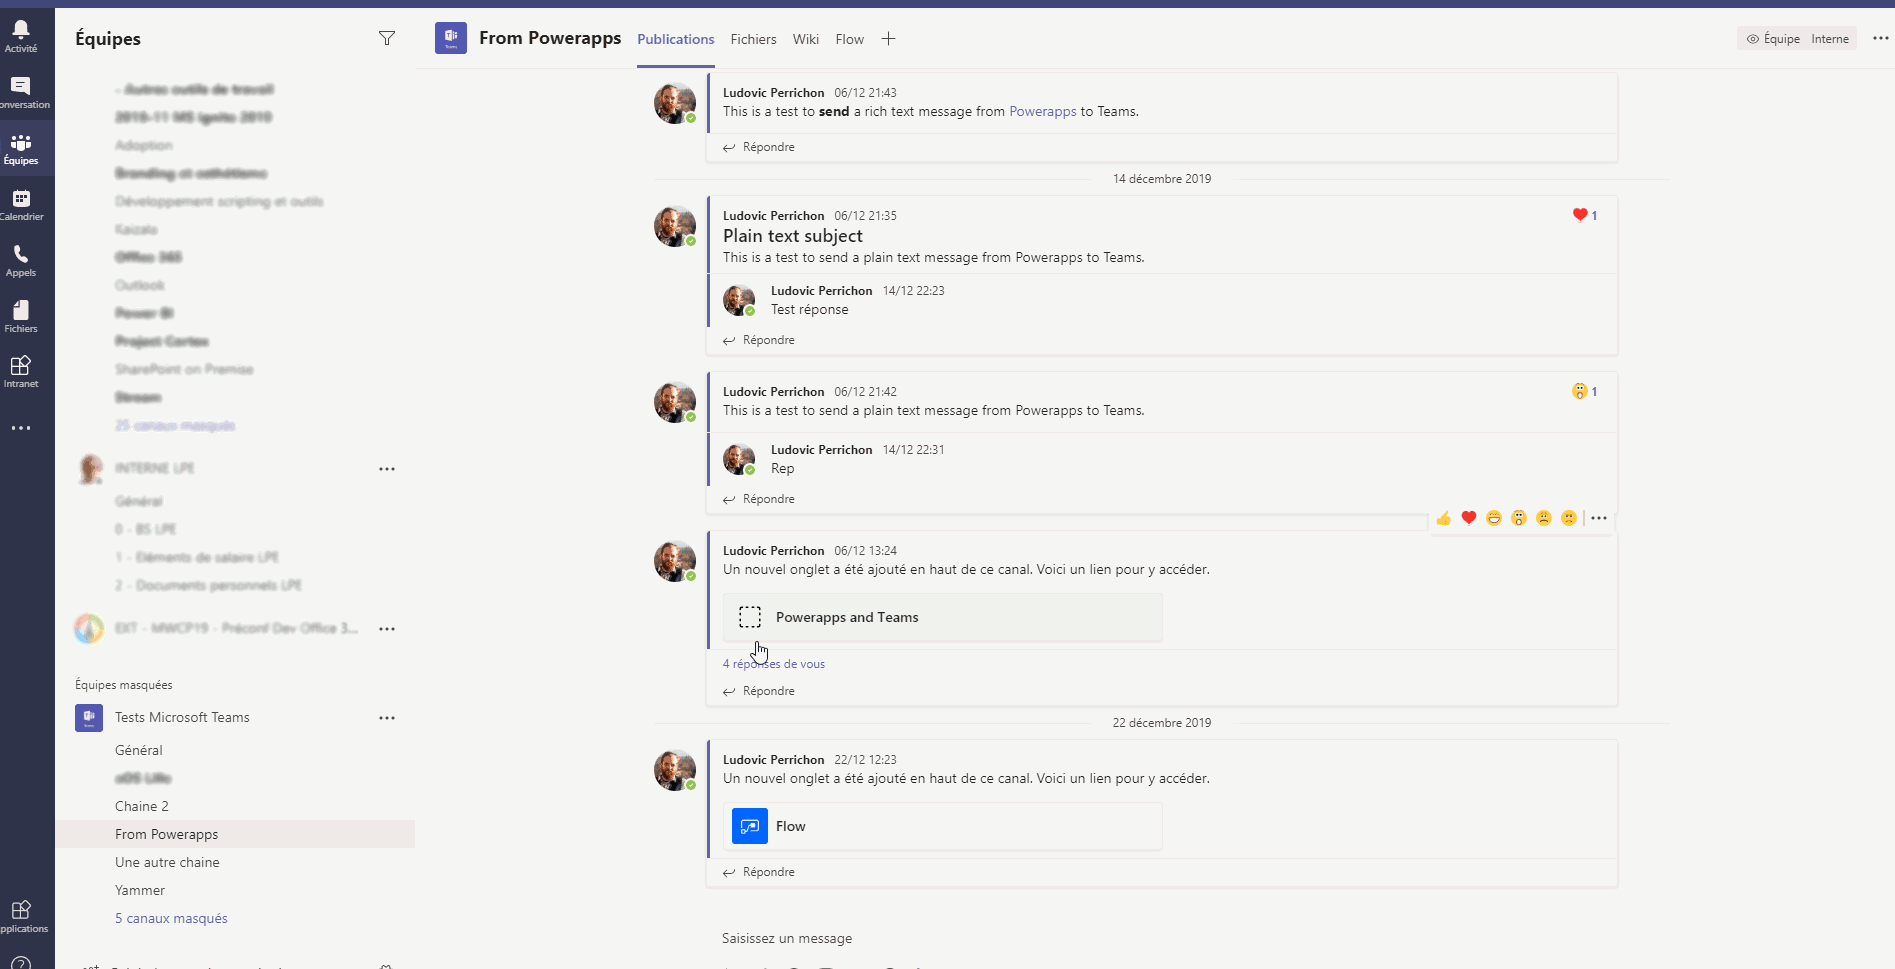This screenshot has height=969, width=1895.
Task: Open the Flow tab card in the last message
Action: 943,826
